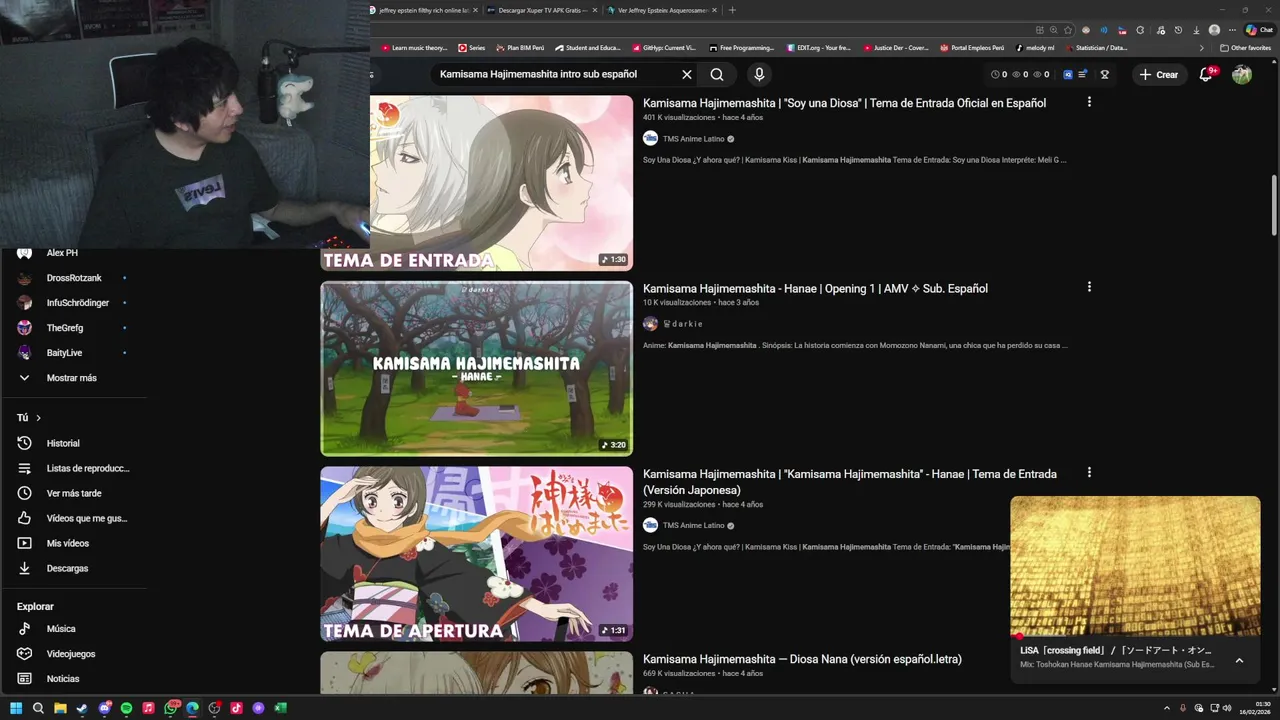Expand the miniplayer playlist chevron

pyautogui.click(x=1239, y=660)
